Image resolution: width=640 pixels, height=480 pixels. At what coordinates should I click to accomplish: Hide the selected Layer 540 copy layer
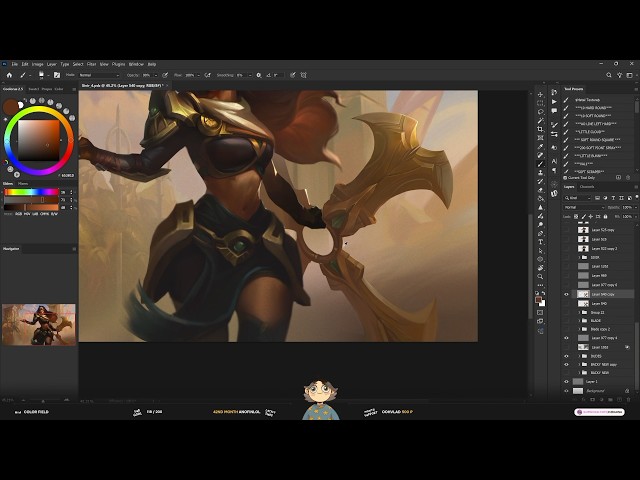(566, 294)
